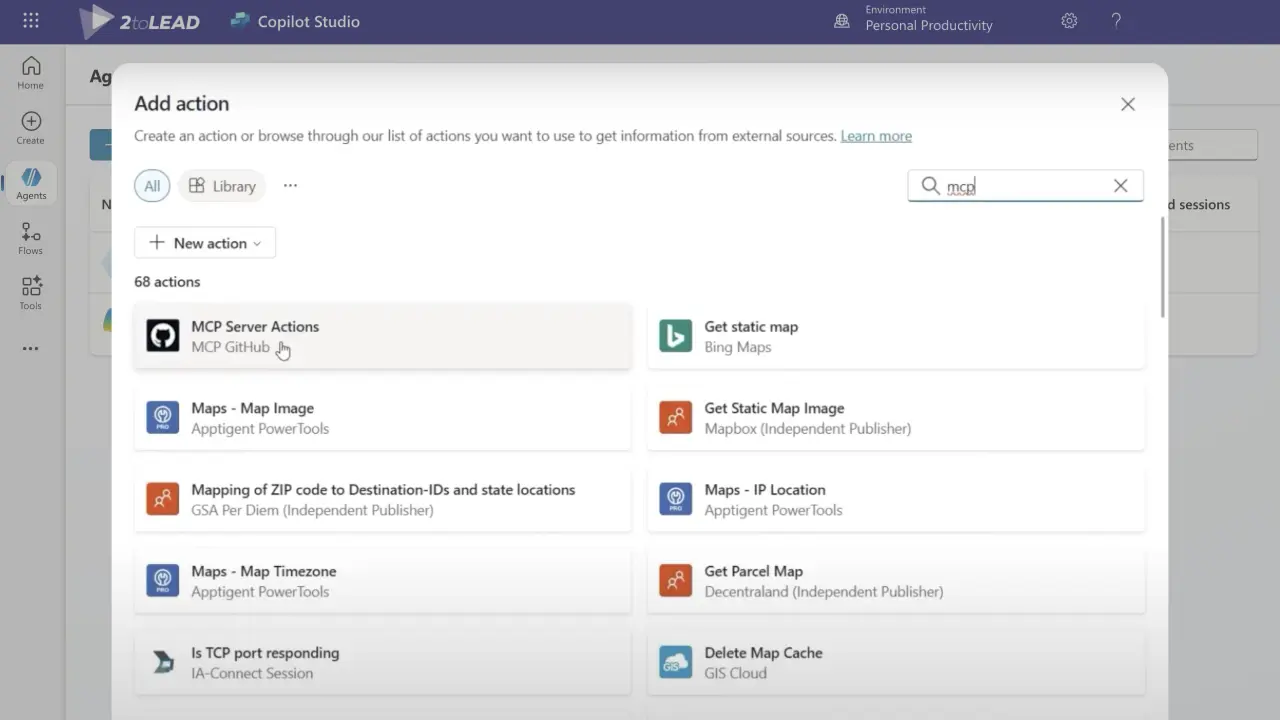Viewport: 1280px width, 720px height.
Task: Click the Add action dialog title
Action: 181,104
